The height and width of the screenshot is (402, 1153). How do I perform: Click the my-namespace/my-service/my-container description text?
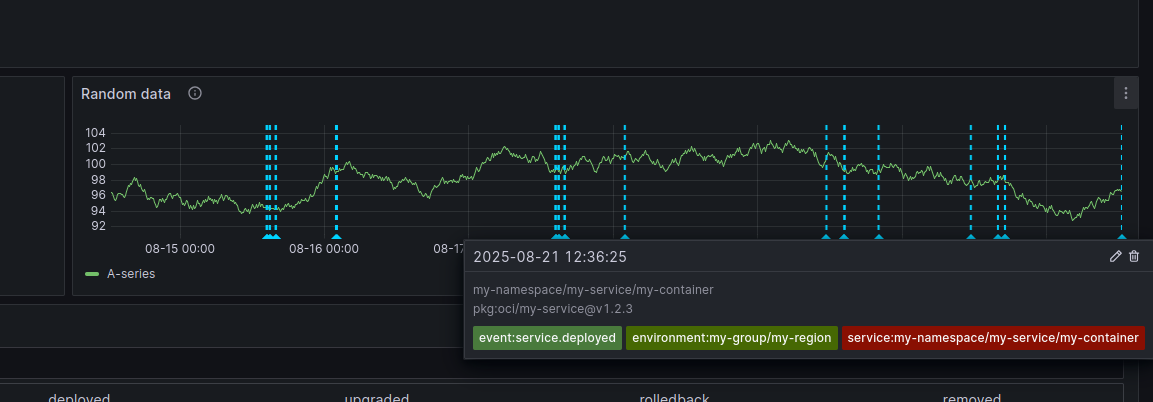tap(593, 290)
